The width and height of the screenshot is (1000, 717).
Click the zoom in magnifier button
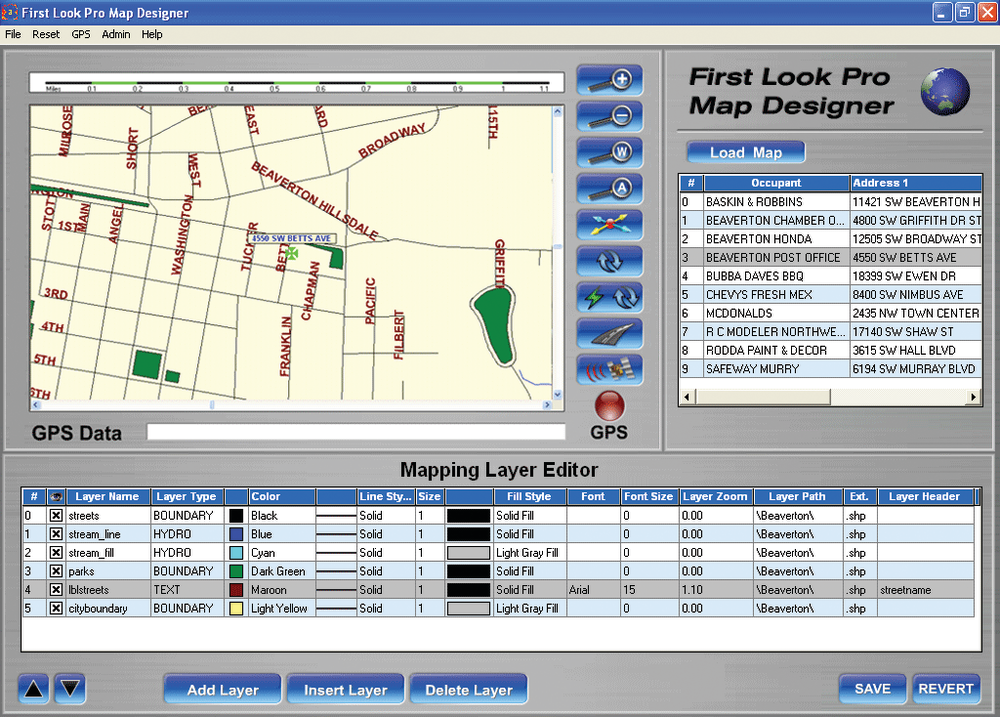[x=609, y=80]
